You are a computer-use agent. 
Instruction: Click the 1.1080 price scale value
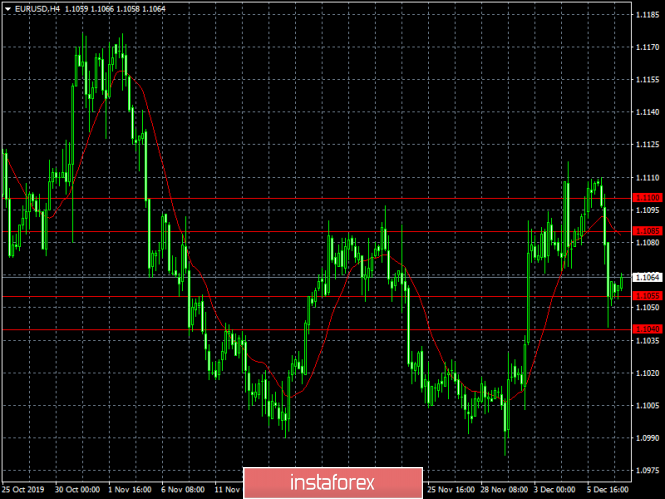pyautogui.click(x=648, y=243)
